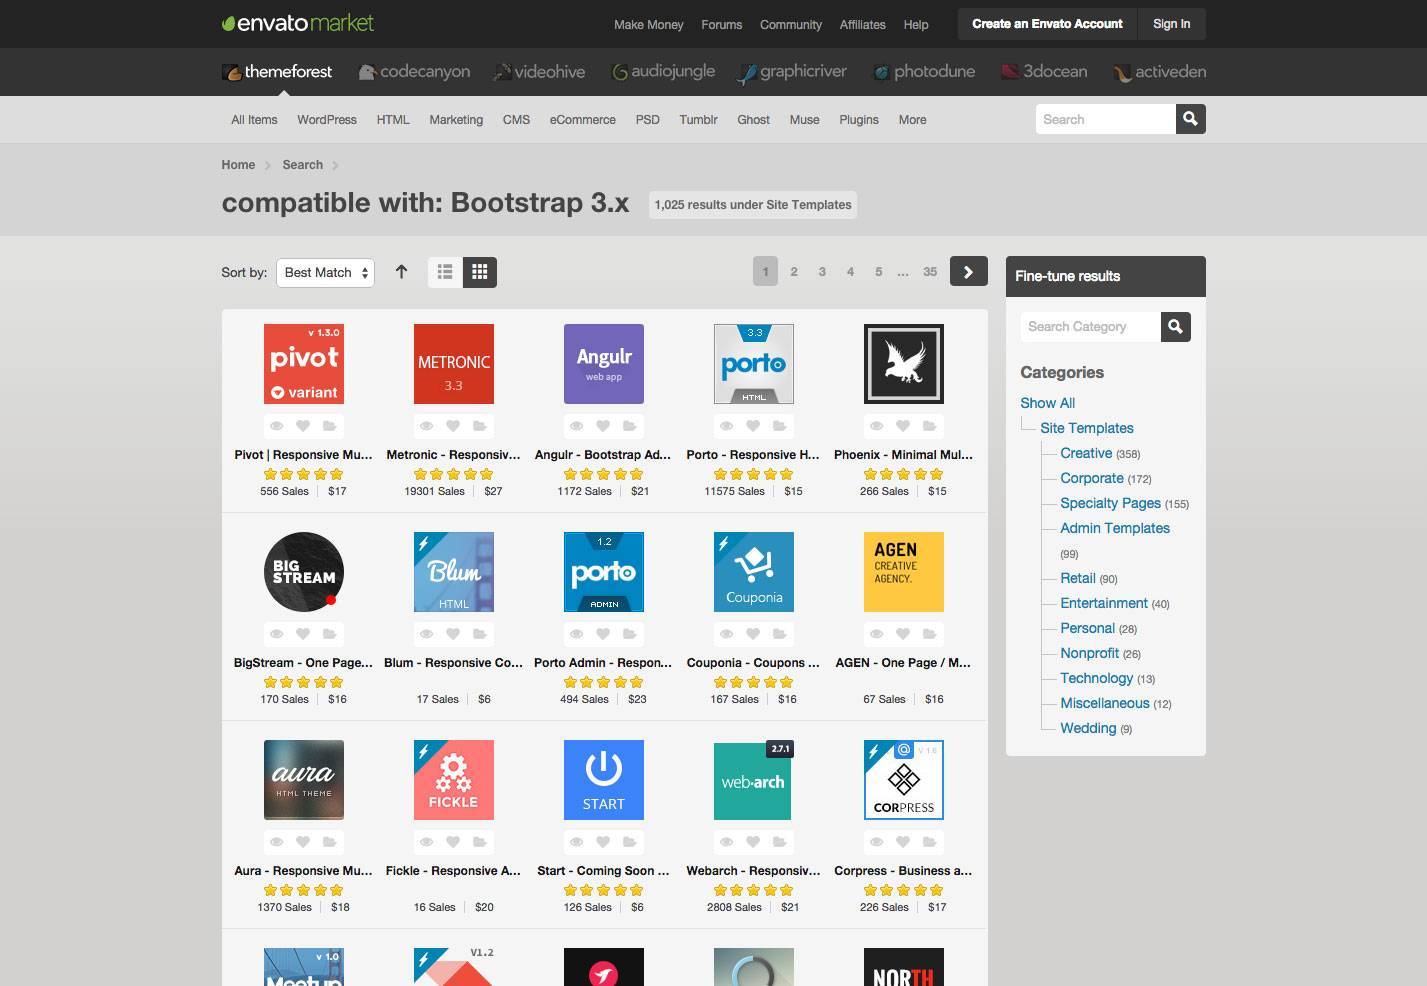Click the top Search input field
This screenshot has height=986, width=1427.
click(x=1105, y=119)
